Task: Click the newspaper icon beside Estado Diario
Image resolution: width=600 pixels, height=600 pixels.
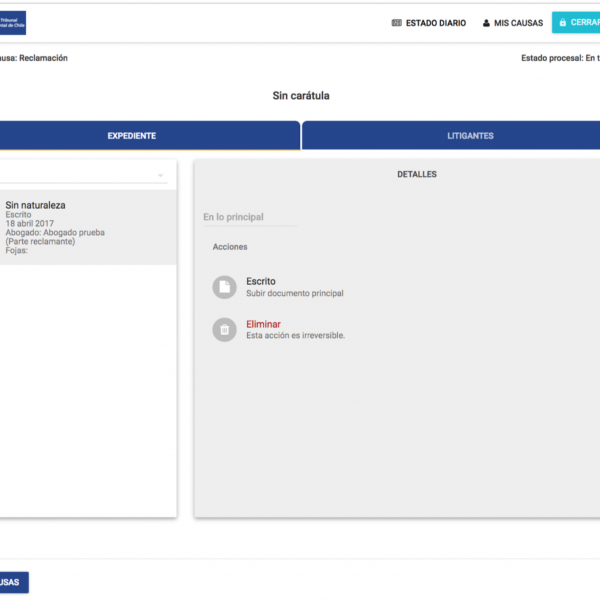Action: [397, 23]
